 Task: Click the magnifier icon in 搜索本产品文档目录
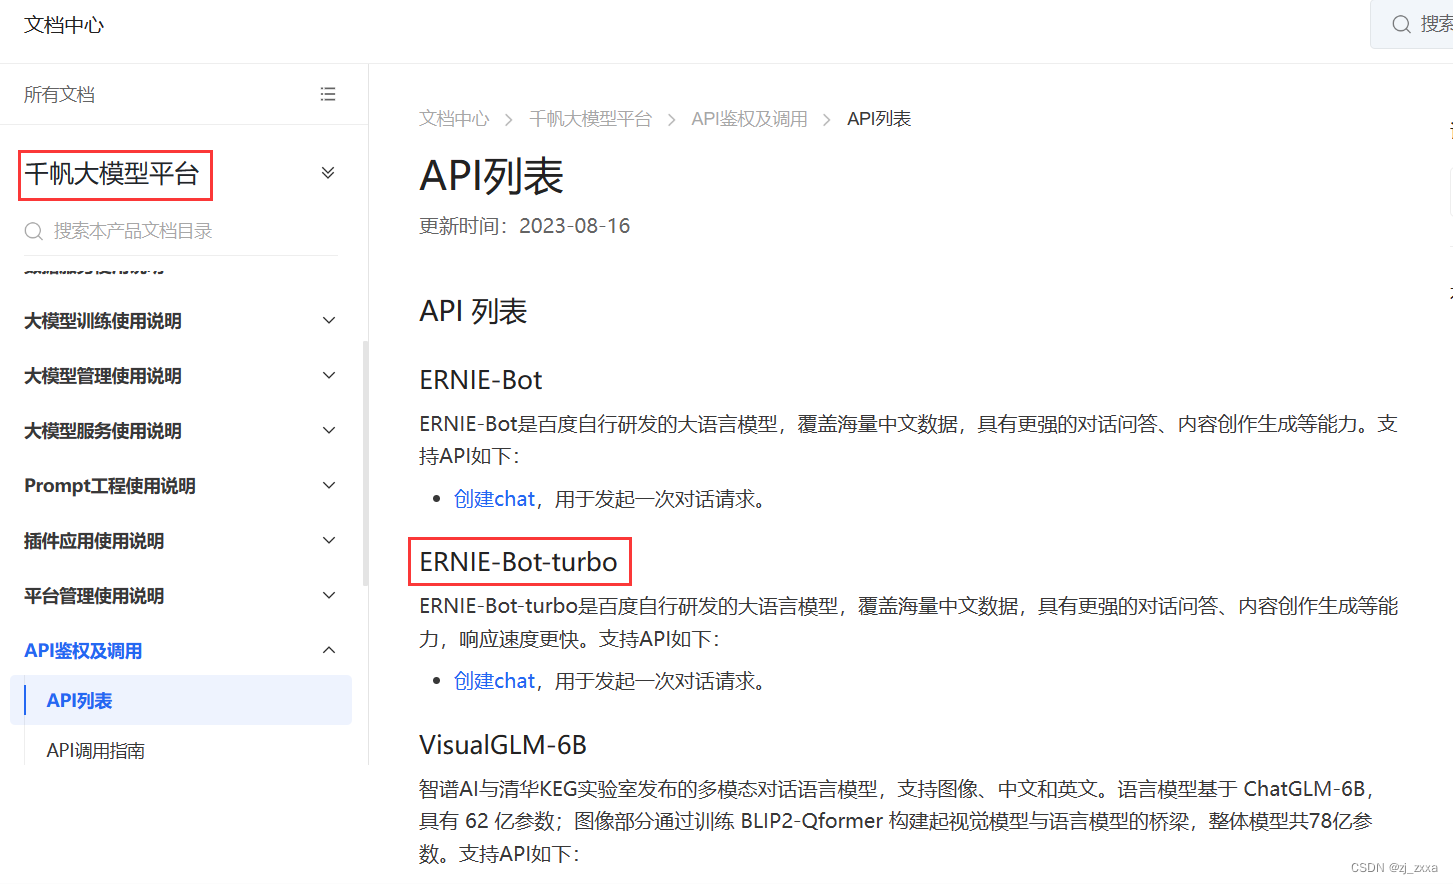coord(34,231)
